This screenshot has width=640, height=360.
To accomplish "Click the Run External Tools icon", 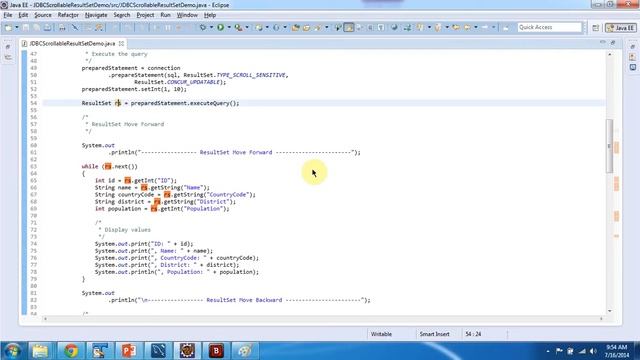I will pyautogui.click(x=238, y=27).
